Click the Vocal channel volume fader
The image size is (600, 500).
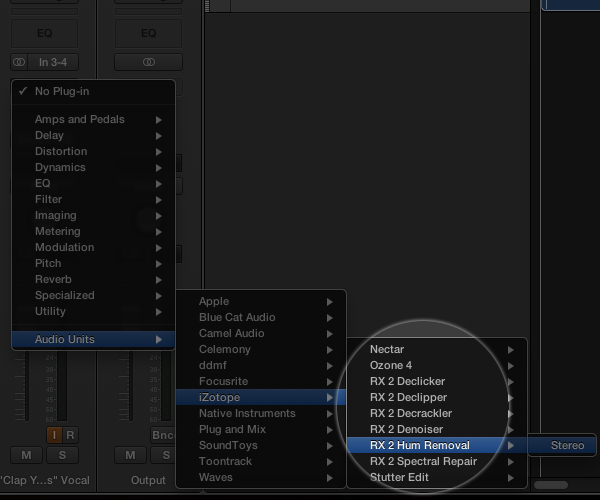(x=27, y=386)
